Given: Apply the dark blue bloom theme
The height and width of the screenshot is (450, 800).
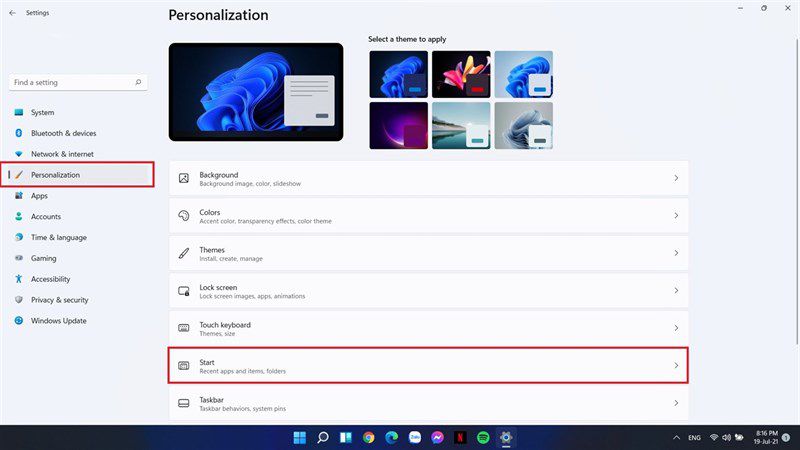Looking at the screenshot, I should [398, 74].
